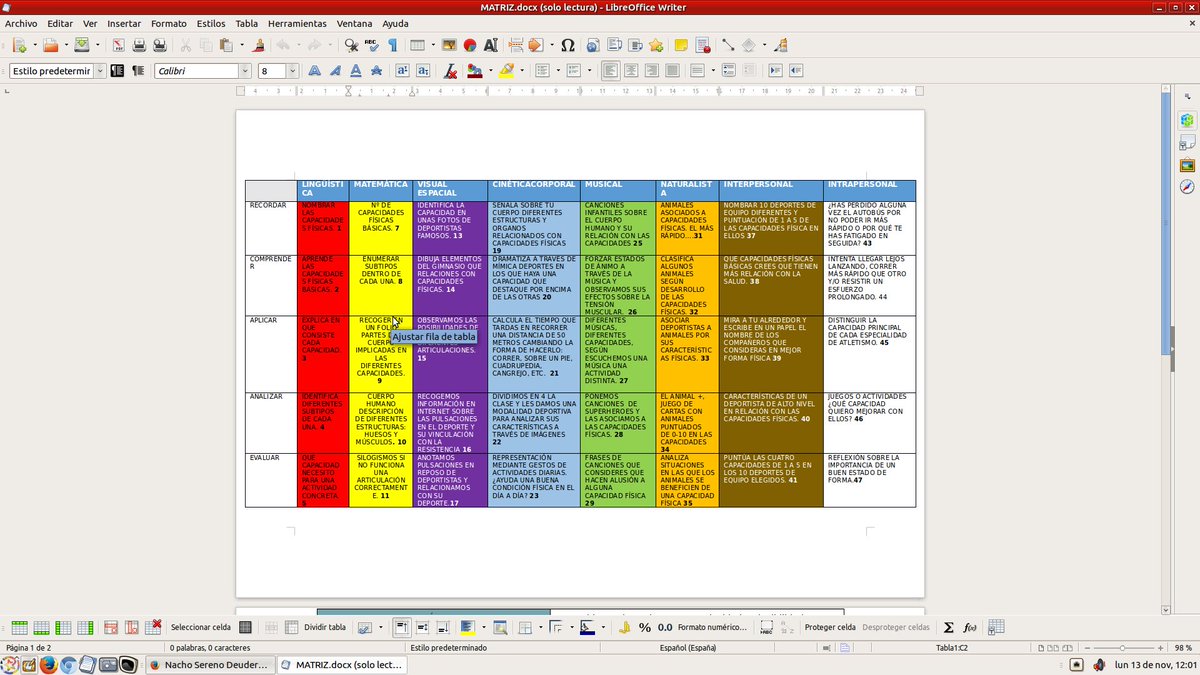Toggle right text alignment

coord(651,71)
